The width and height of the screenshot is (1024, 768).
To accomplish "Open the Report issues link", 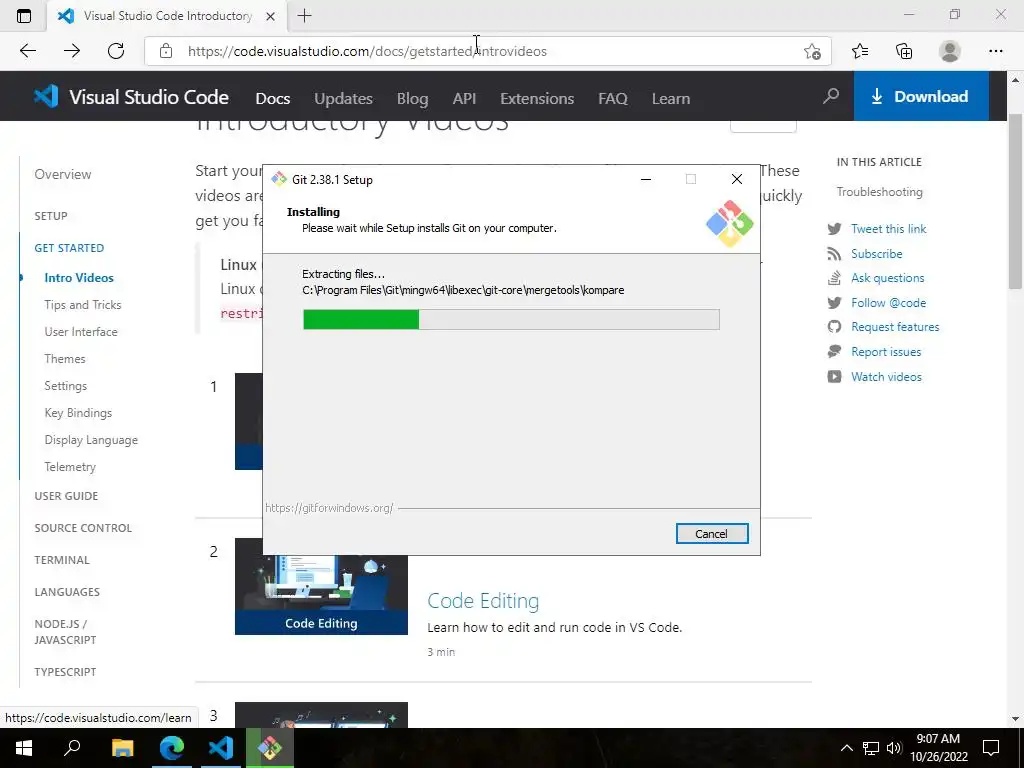I will [x=886, y=352].
